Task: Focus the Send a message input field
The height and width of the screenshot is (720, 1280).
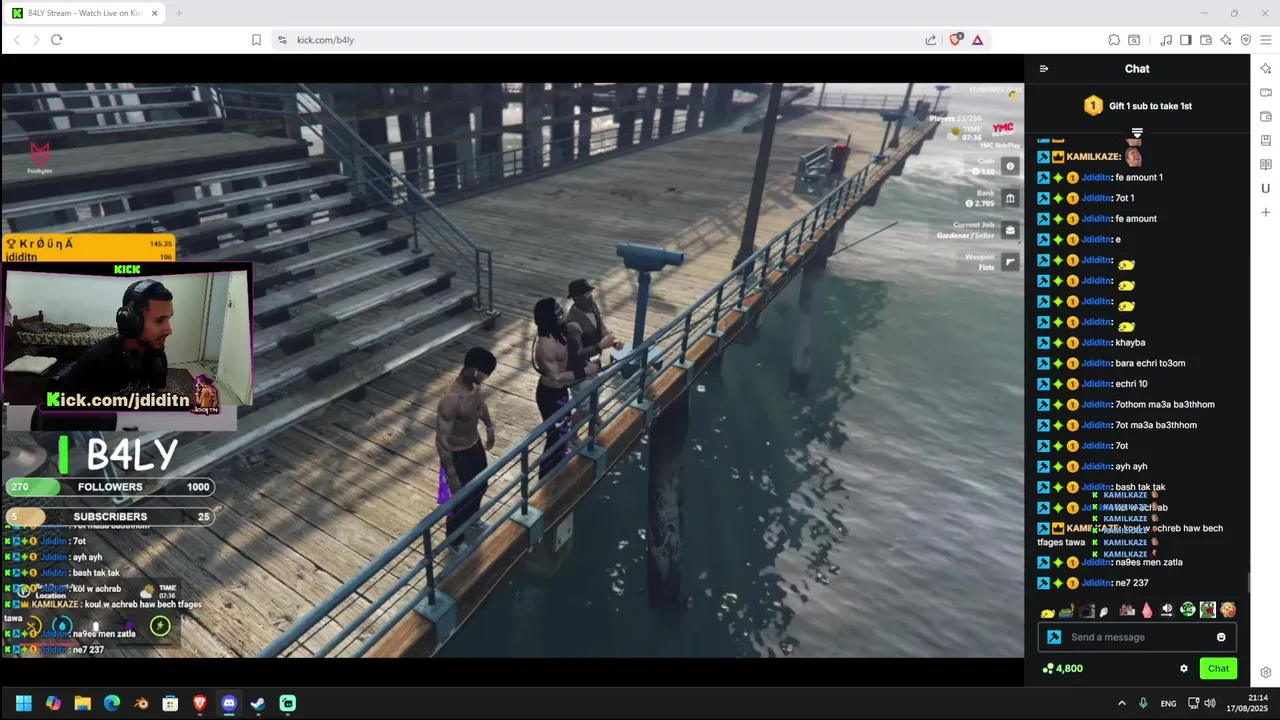Action: pyautogui.click(x=1138, y=637)
